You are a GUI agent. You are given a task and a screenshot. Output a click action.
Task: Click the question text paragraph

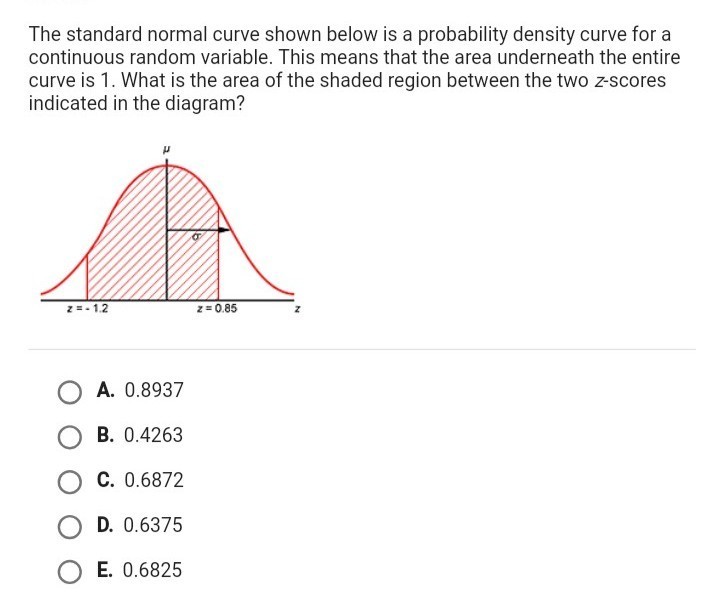tap(354, 69)
